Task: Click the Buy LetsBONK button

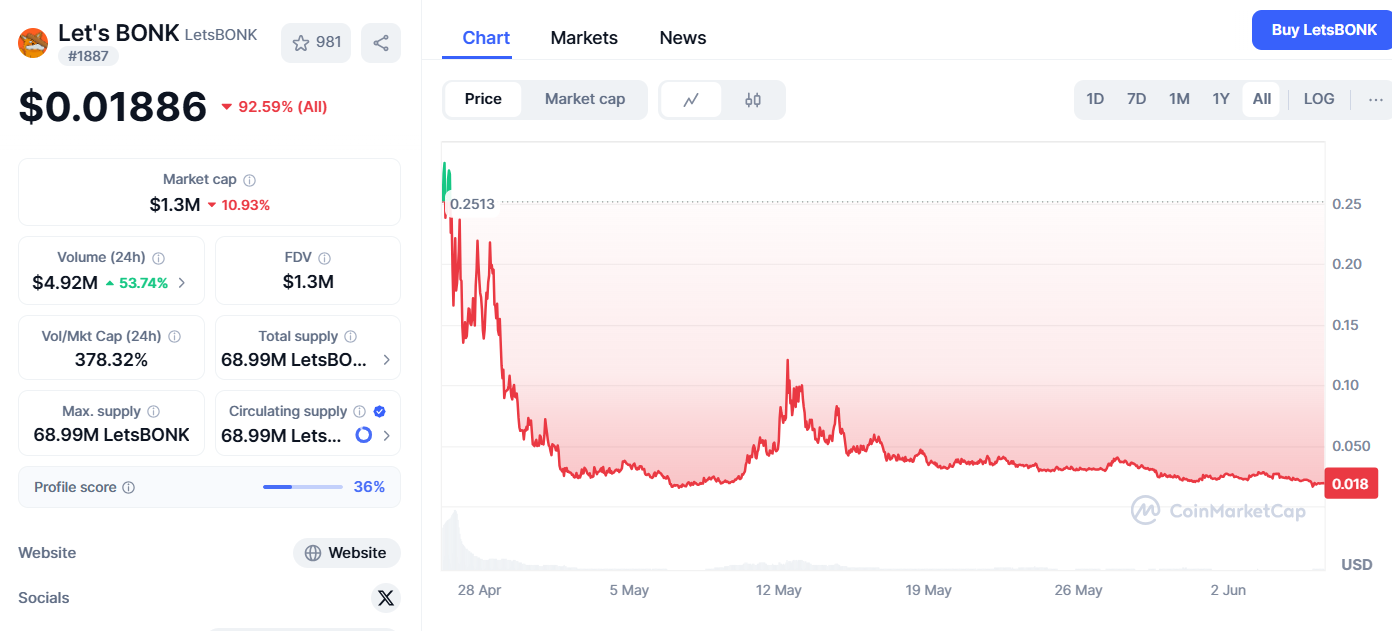Action: coord(1324,30)
